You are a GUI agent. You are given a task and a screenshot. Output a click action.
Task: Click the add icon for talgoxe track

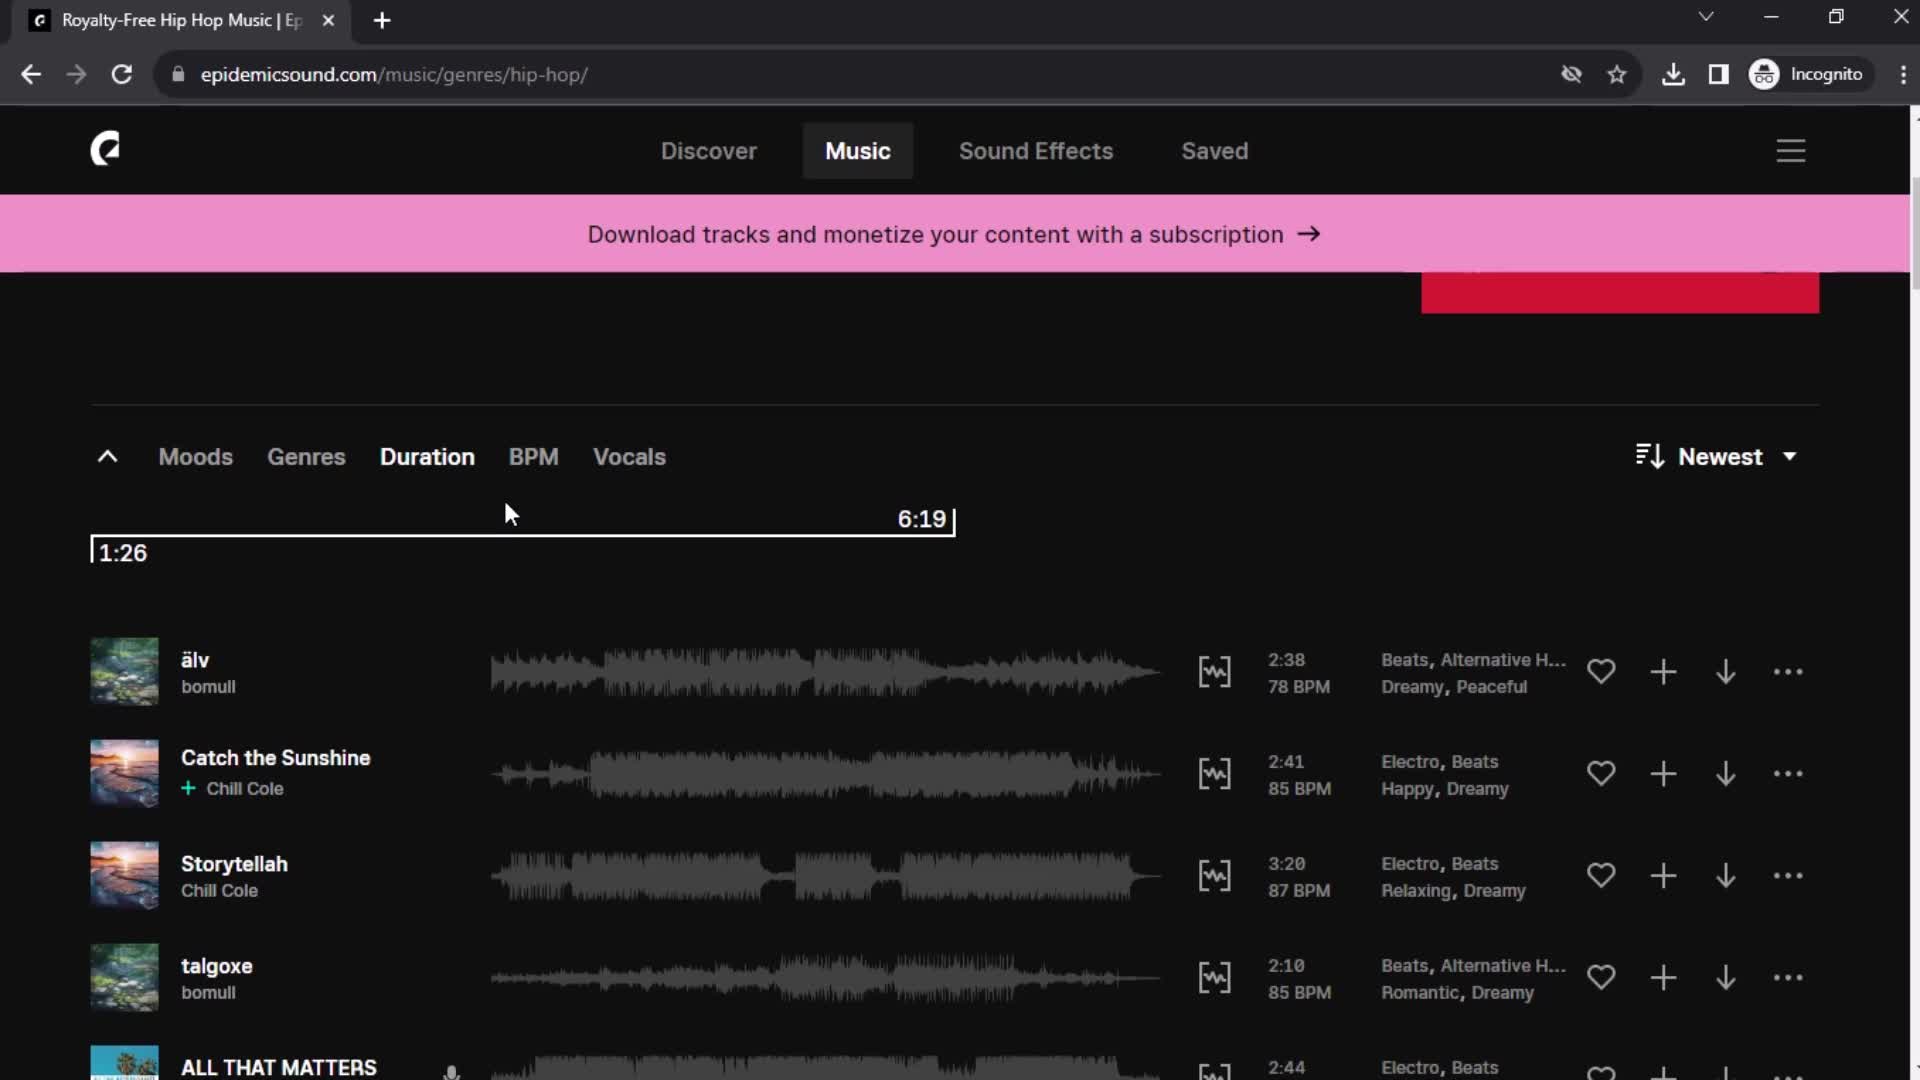1663,978
